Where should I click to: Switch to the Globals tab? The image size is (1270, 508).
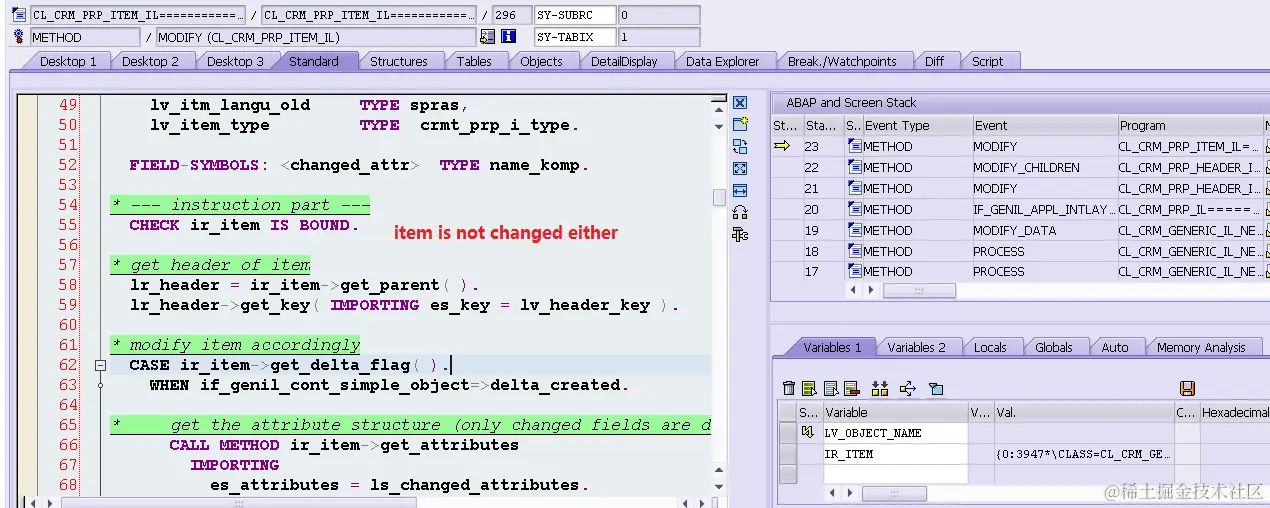[1054, 347]
